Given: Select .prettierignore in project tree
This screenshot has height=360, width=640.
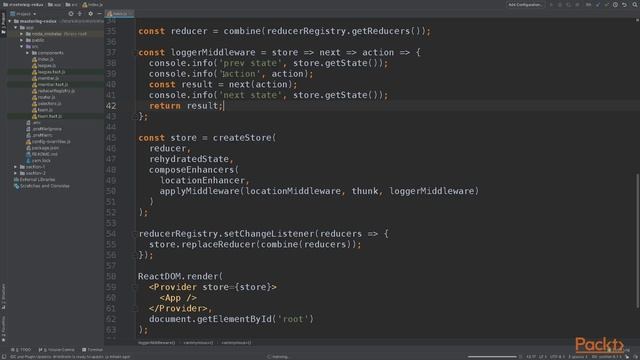Looking at the screenshot, I should tap(47, 129).
